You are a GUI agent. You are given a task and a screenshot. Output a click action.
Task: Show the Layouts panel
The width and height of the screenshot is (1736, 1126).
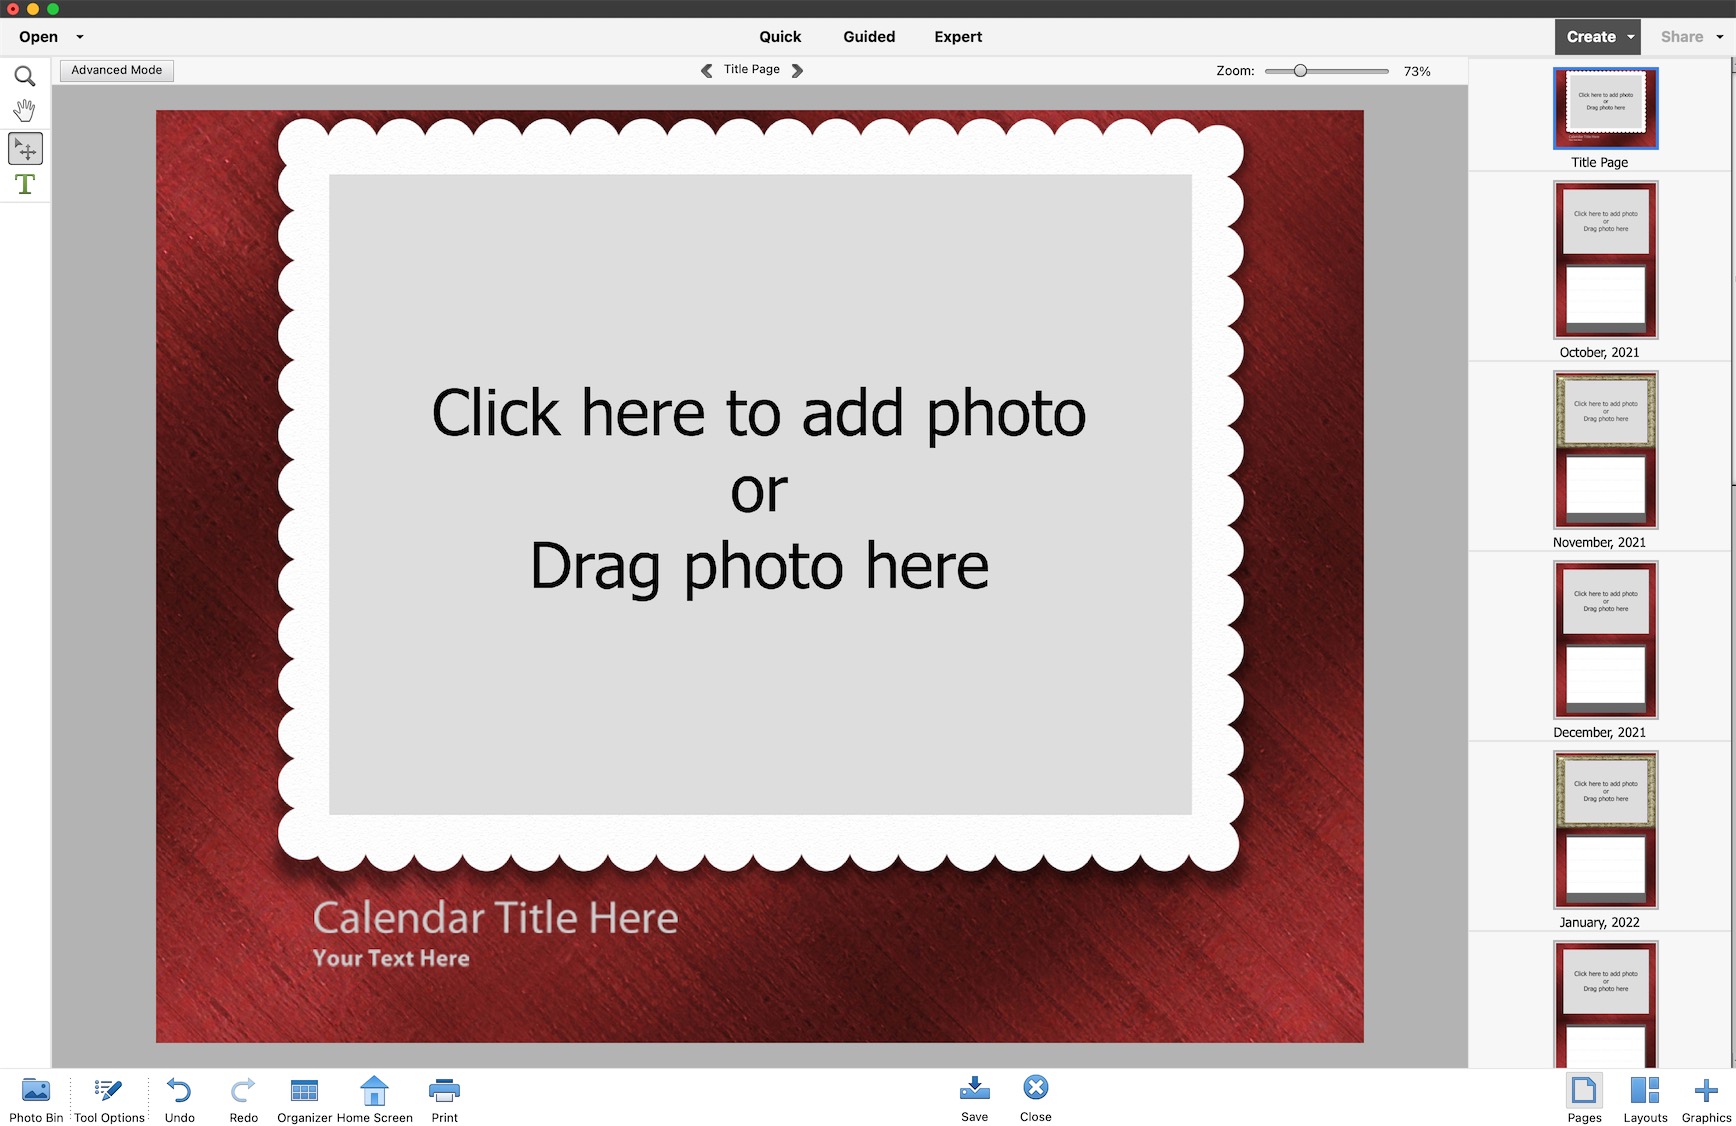(1645, 1099)
